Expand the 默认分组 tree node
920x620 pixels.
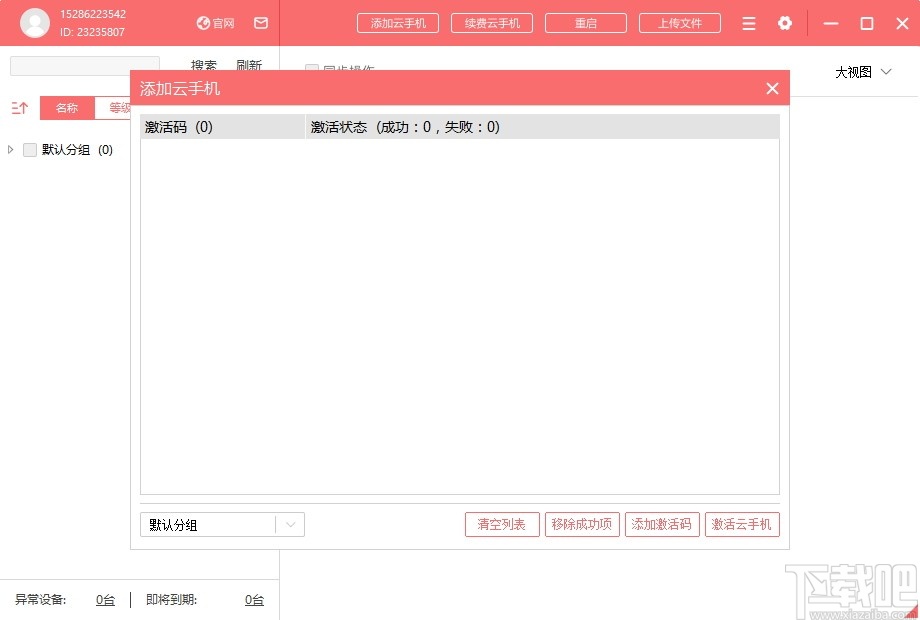12,149
